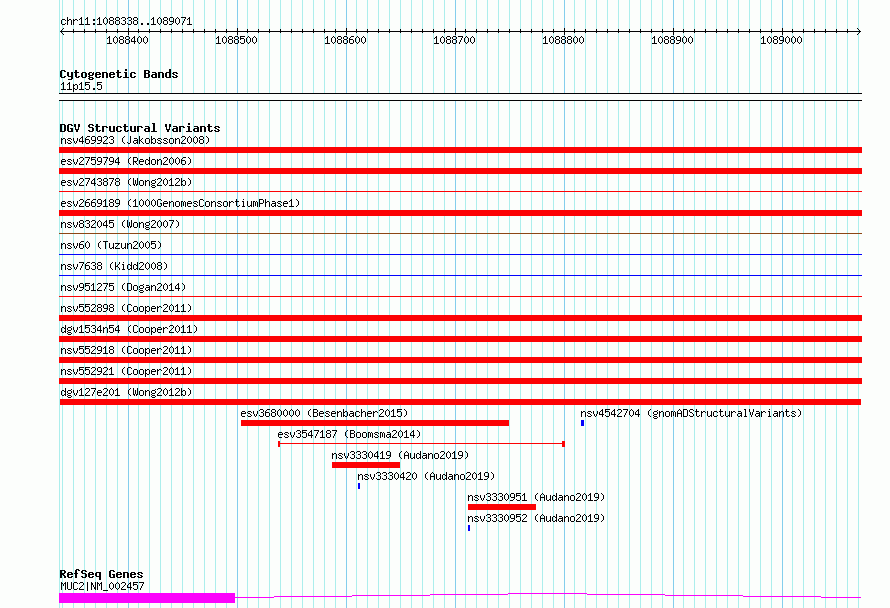Select nsv552918 (Cooper2011) variant label
Image resolution: width=890 pixels, height=608 pixels.
click(126, 350)
